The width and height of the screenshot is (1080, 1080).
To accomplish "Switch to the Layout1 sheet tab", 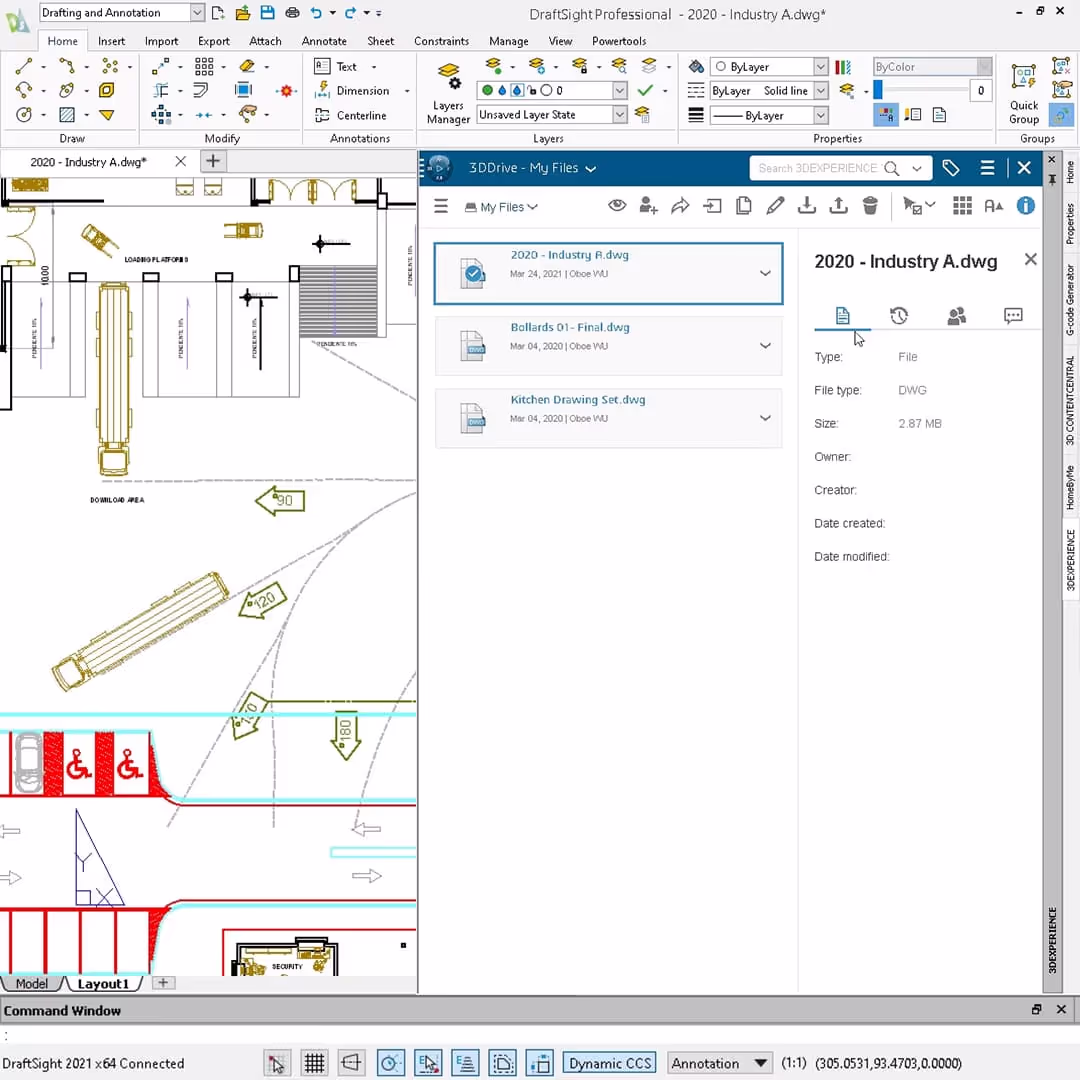I will pos(103,984).
